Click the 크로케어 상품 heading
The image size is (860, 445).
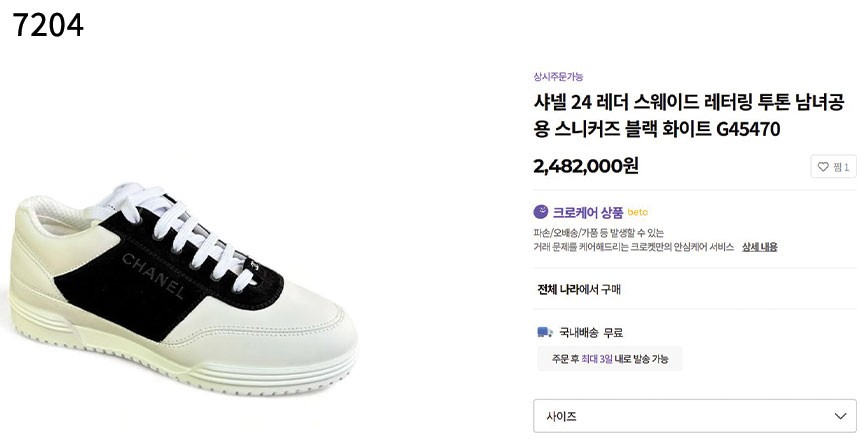(x=587, y=212)
